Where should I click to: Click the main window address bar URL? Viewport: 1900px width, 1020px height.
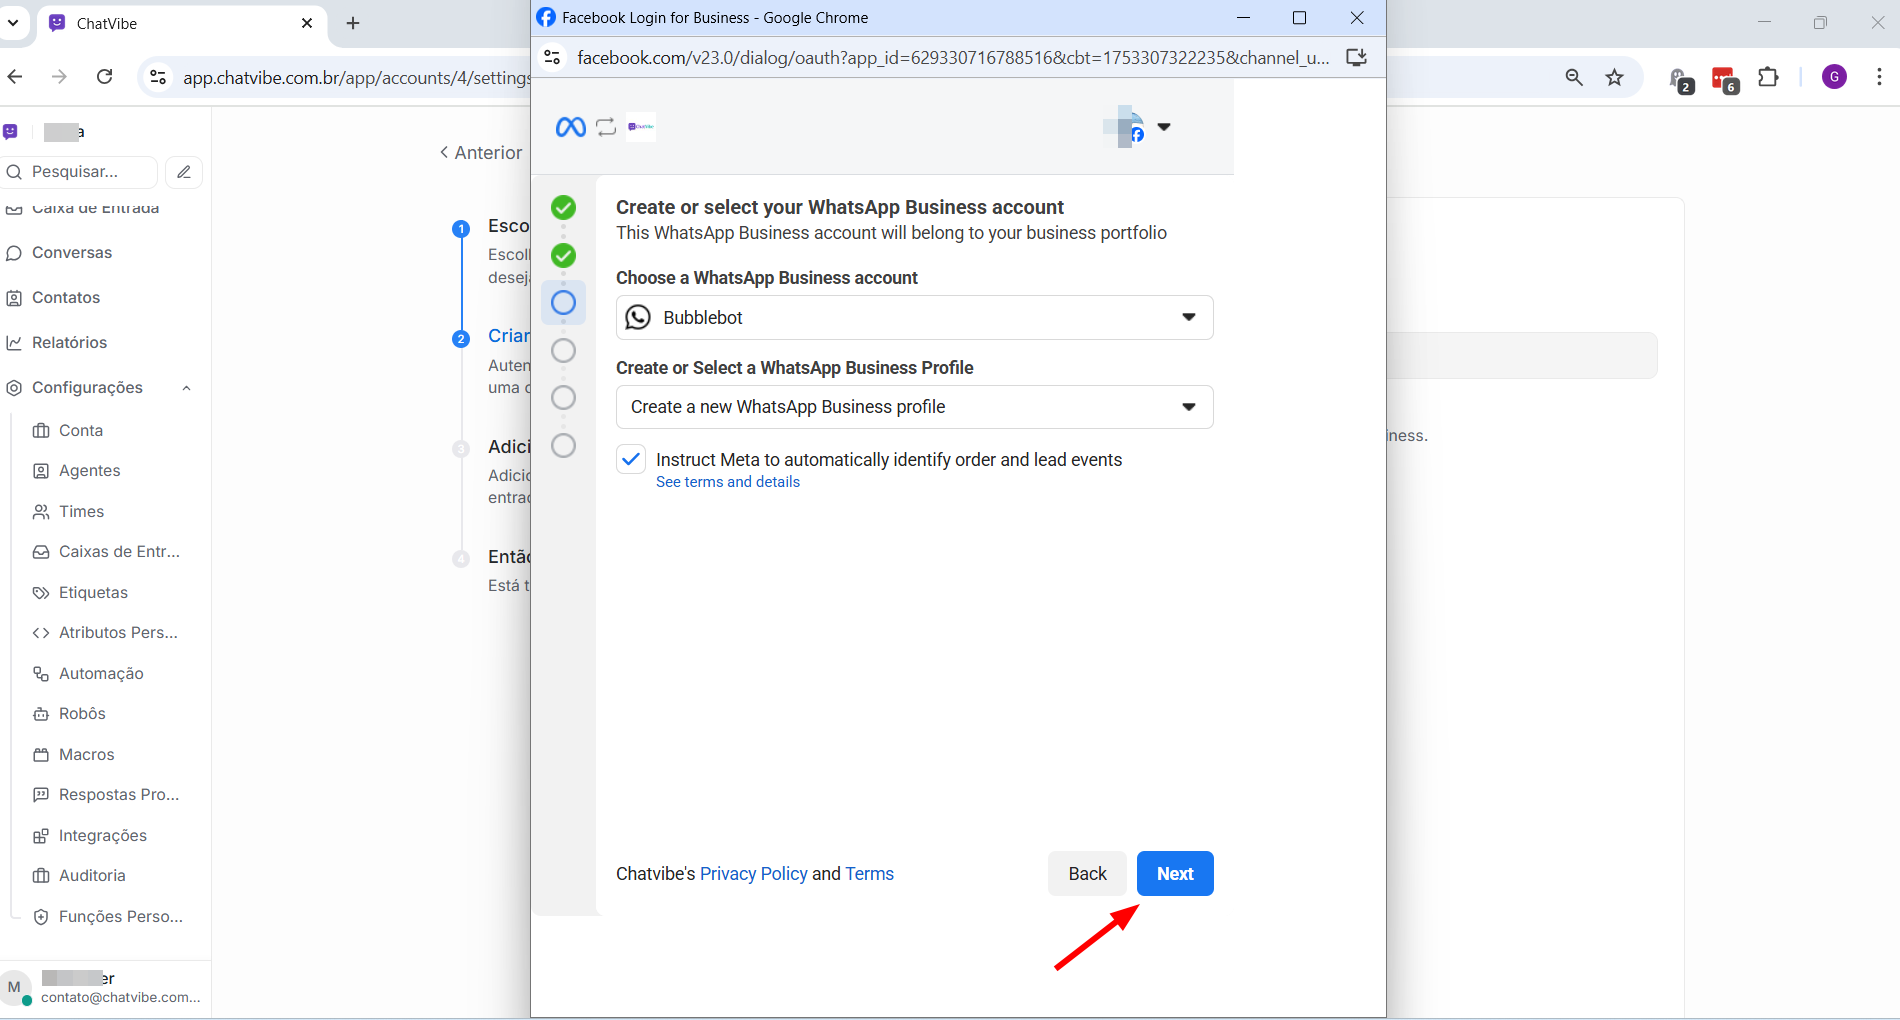pyautogui.click(x=356, y=78)
